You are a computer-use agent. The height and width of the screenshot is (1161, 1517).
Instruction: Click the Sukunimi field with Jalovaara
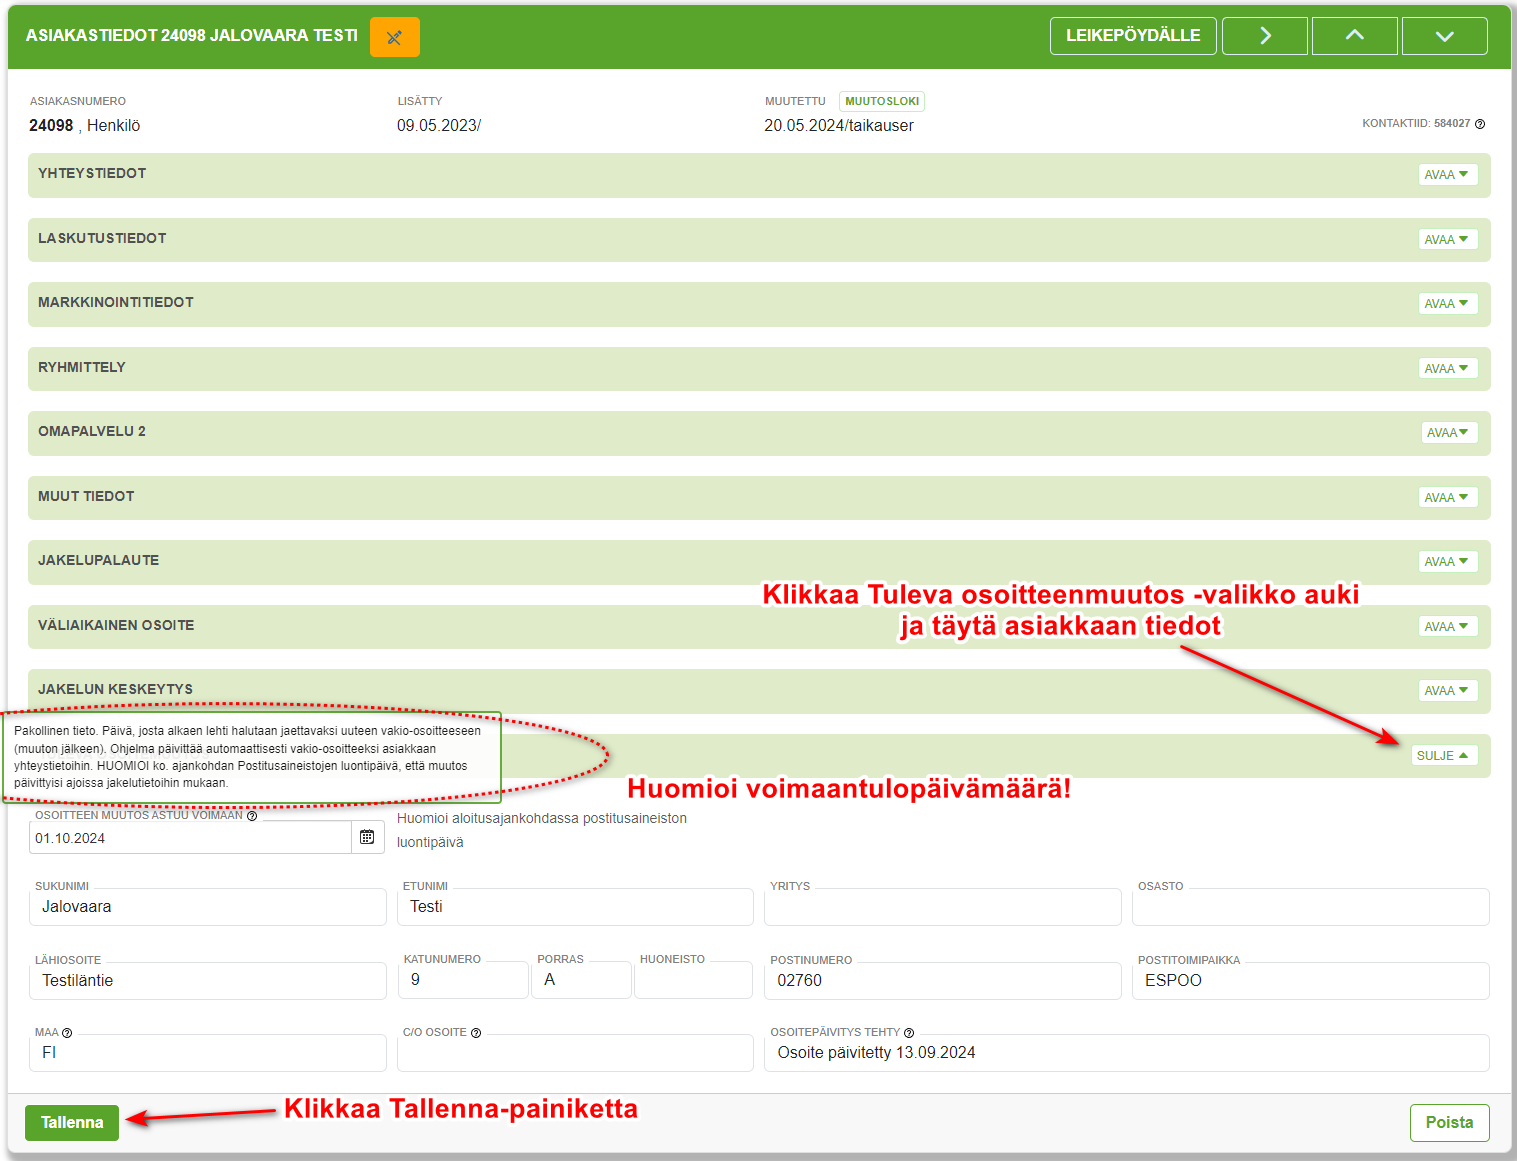(x=208, y=907)
